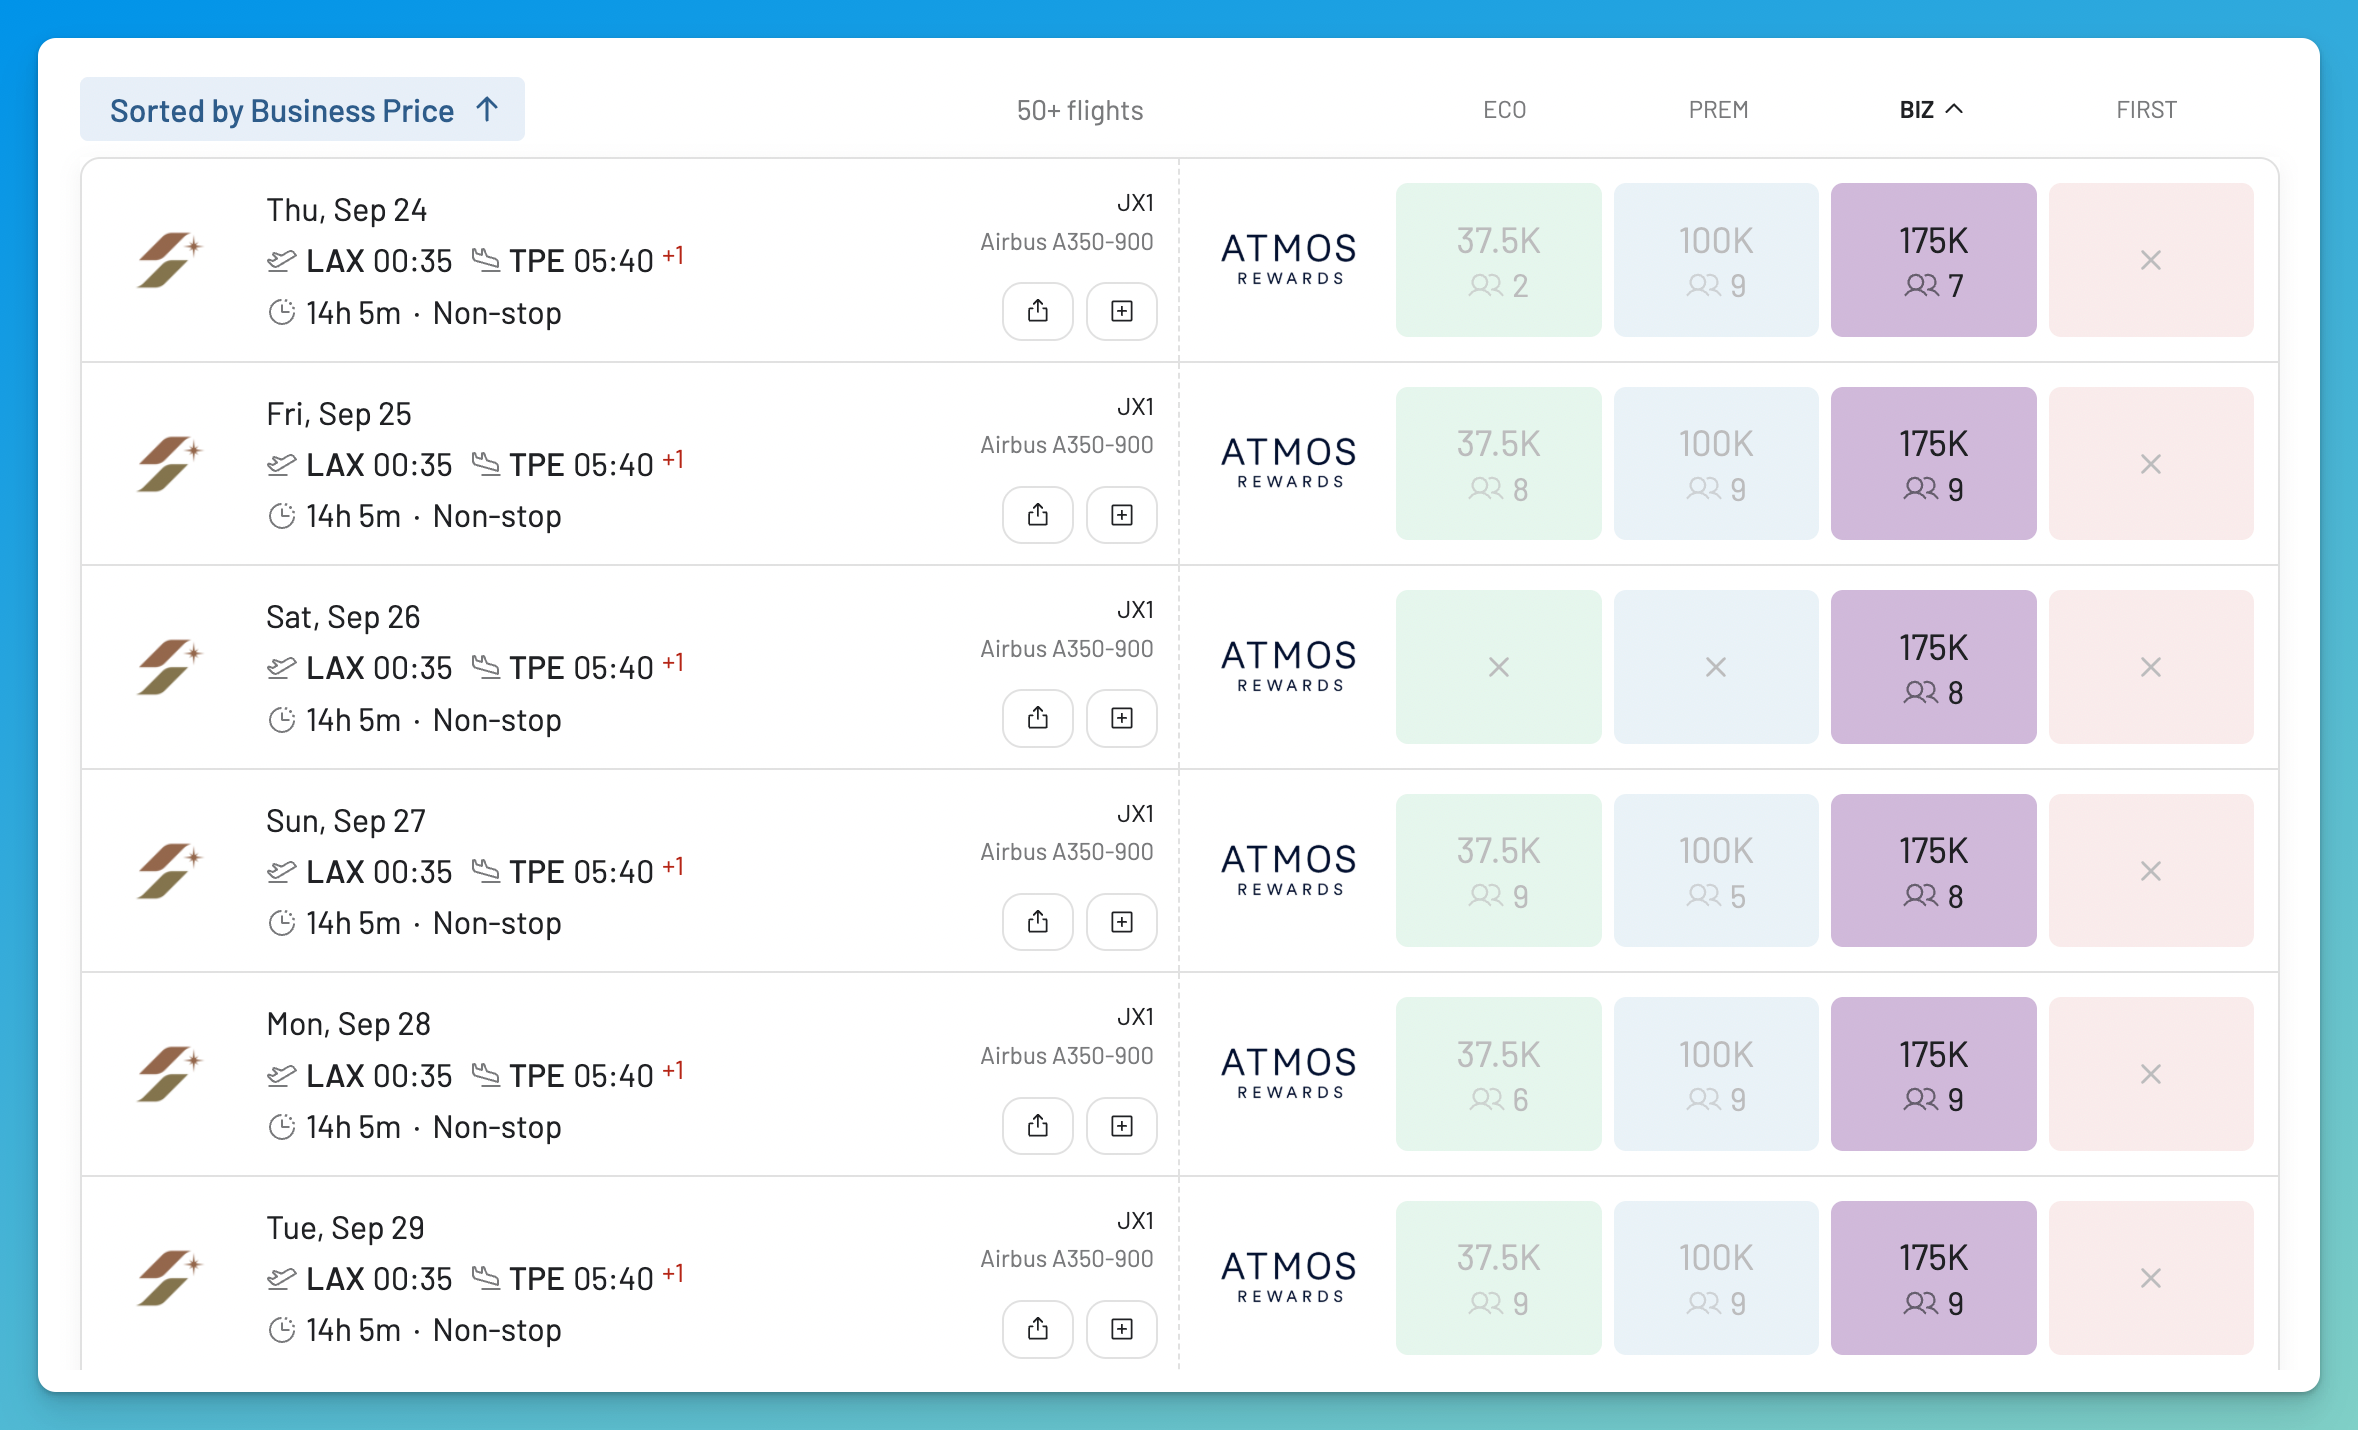Click Starlux airline logo on Sat, Sep 26 row
The height and width of the screenshot is (1430, 2358).
click(x=169, y=667)
